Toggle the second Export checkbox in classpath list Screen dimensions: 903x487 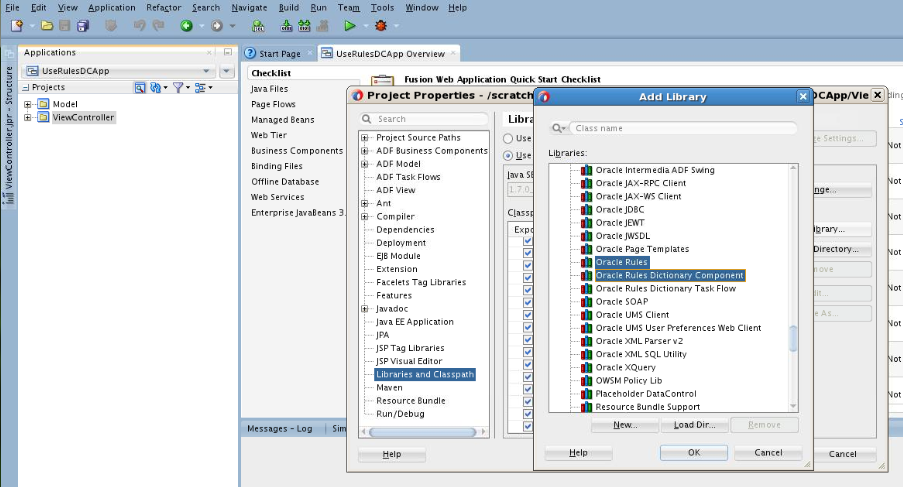[x=528, y=253]
